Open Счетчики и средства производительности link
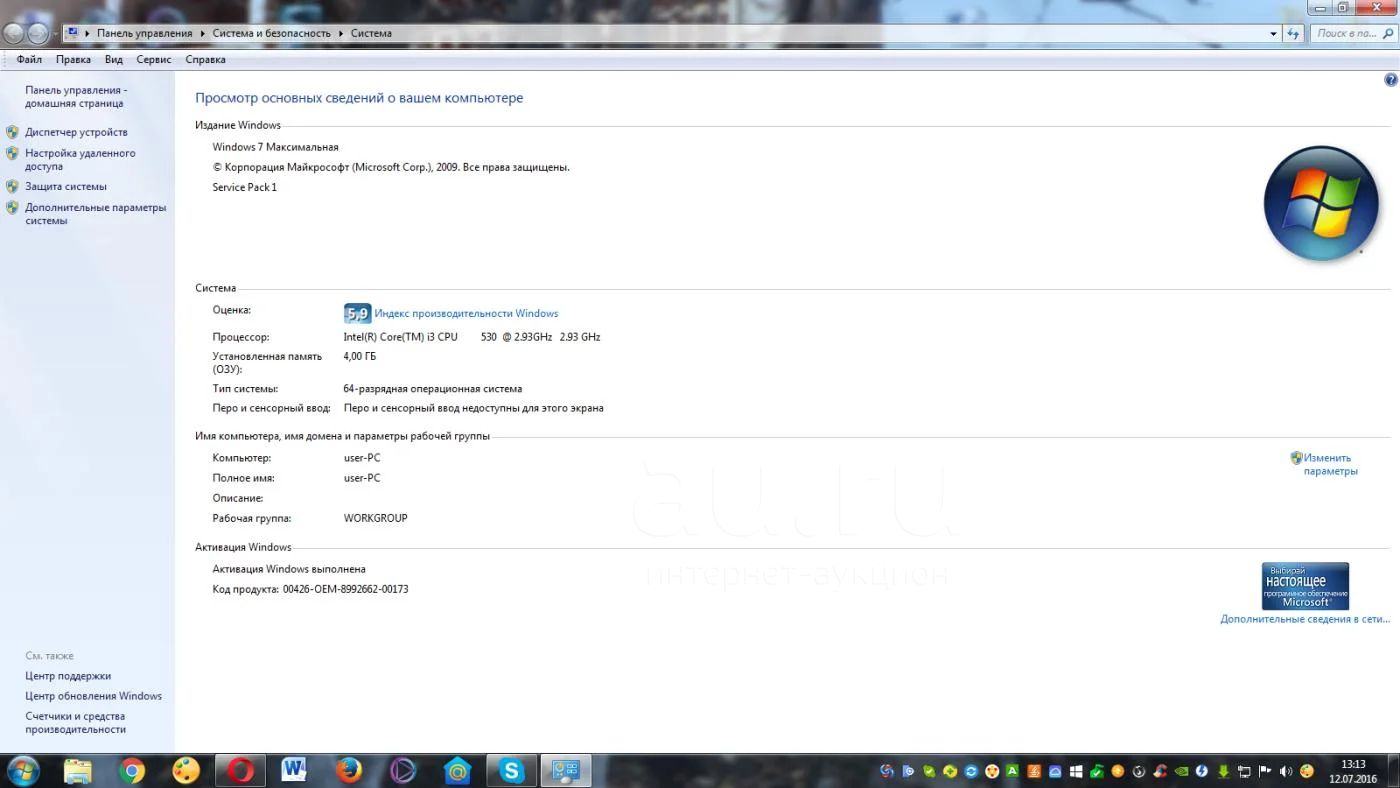This screenshot has width=1400, height=788. [75, 722]
